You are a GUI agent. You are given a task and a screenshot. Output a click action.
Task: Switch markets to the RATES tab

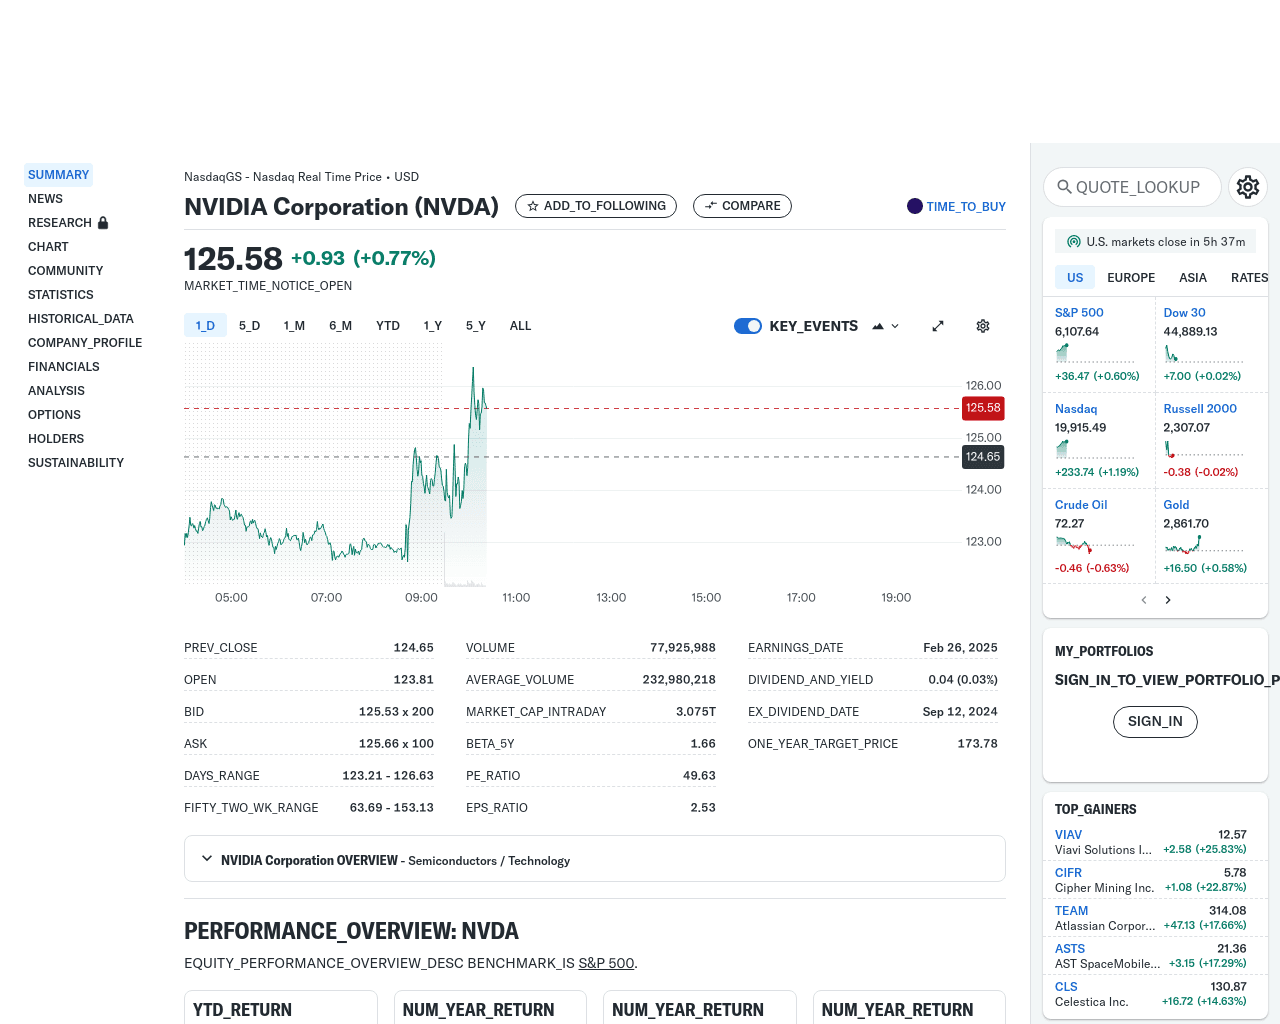click(x=1249, y=278)
